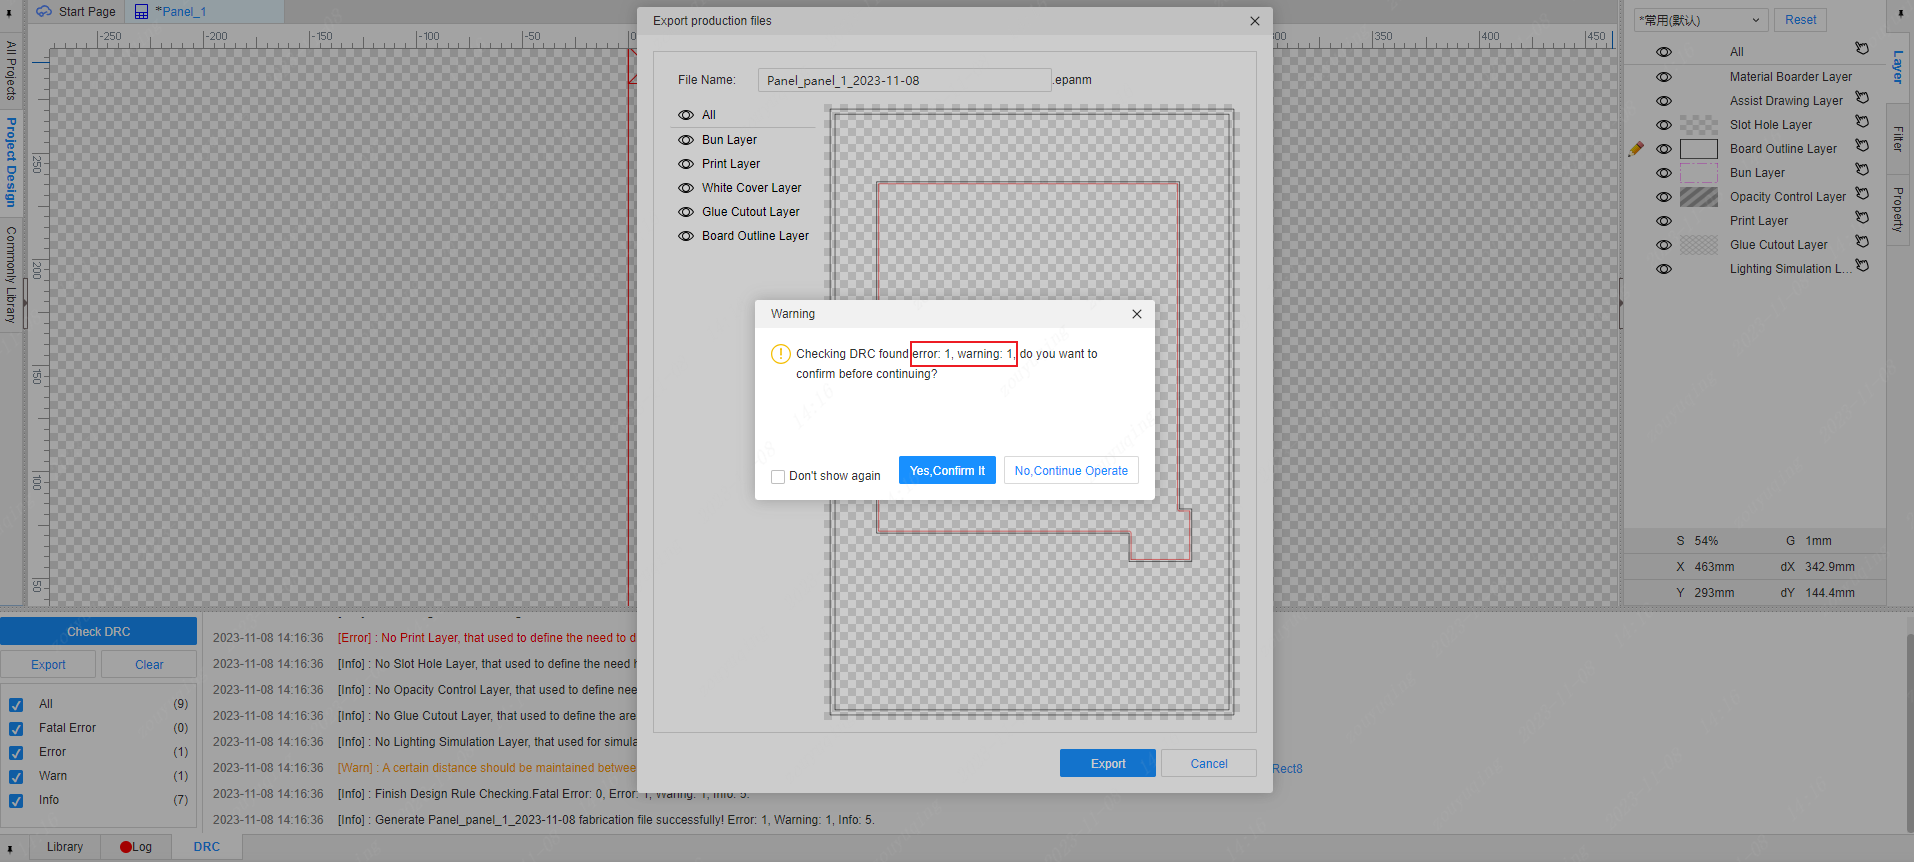
Task: Click the hand icon in the All row of Layer panel
Action: pyautogui.click(x=1862, y=48)
